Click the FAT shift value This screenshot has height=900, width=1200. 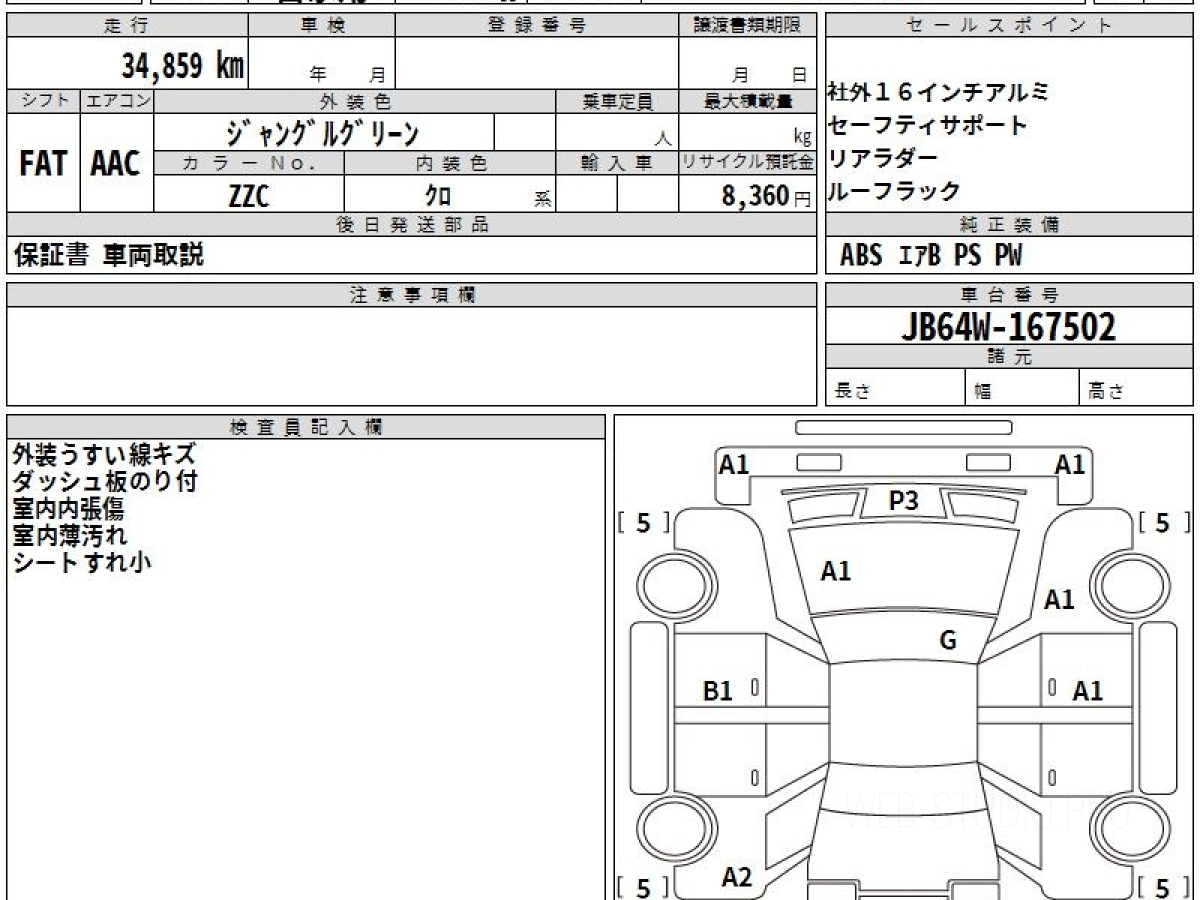tap(43, 164)
